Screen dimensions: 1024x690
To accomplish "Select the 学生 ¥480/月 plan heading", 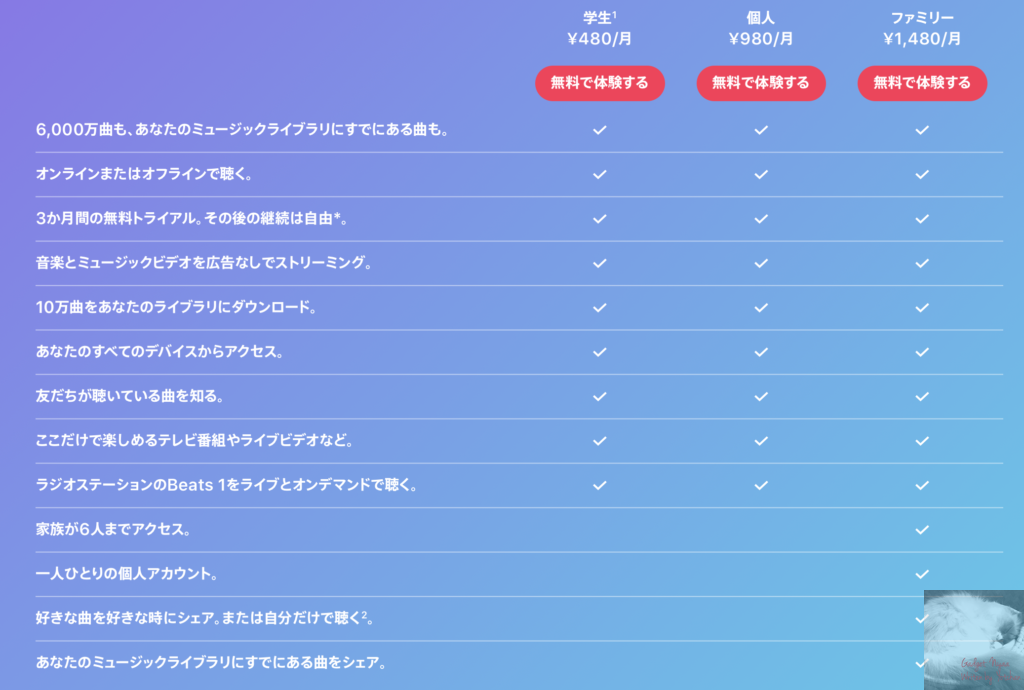I will point(600,29).
